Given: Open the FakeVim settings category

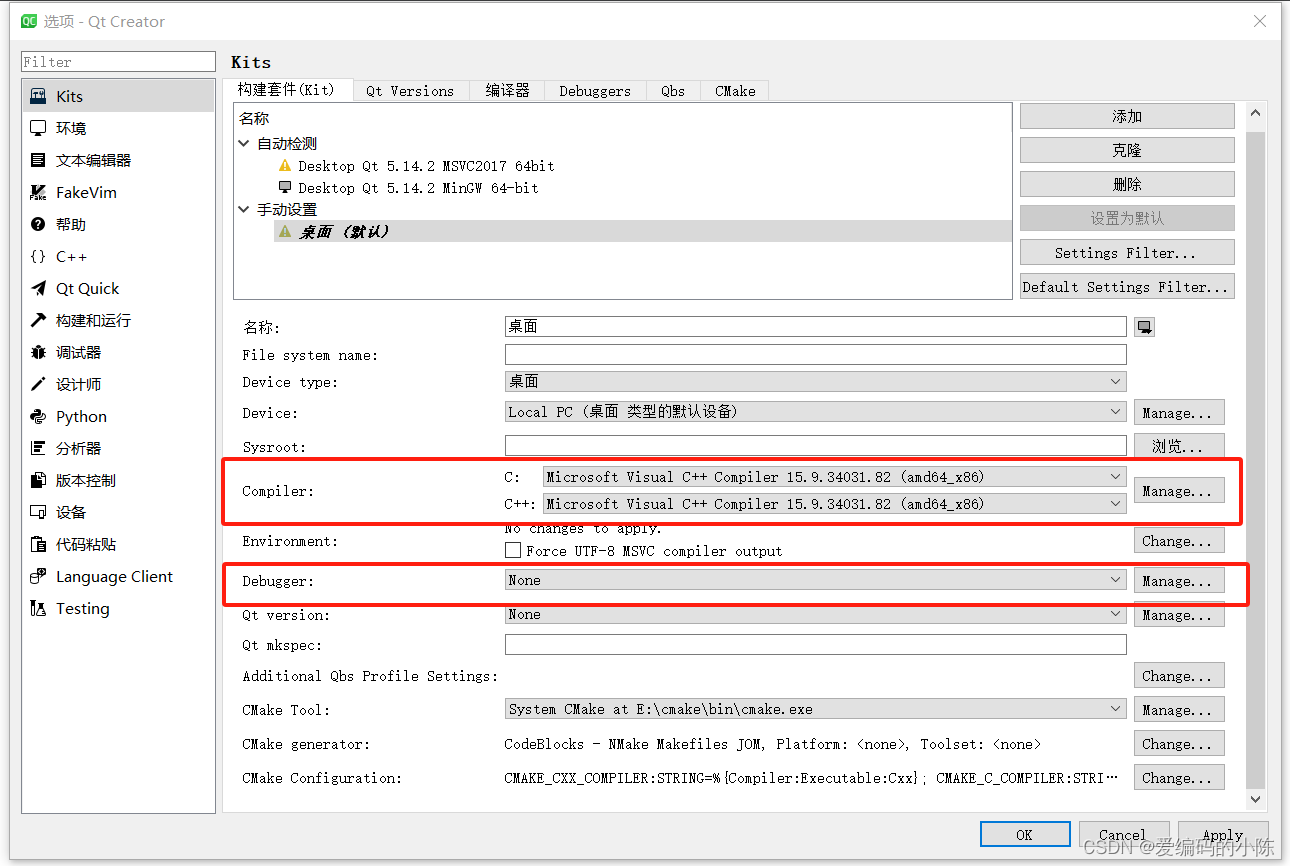Looking at the screenshot, I should coord(118,192).
